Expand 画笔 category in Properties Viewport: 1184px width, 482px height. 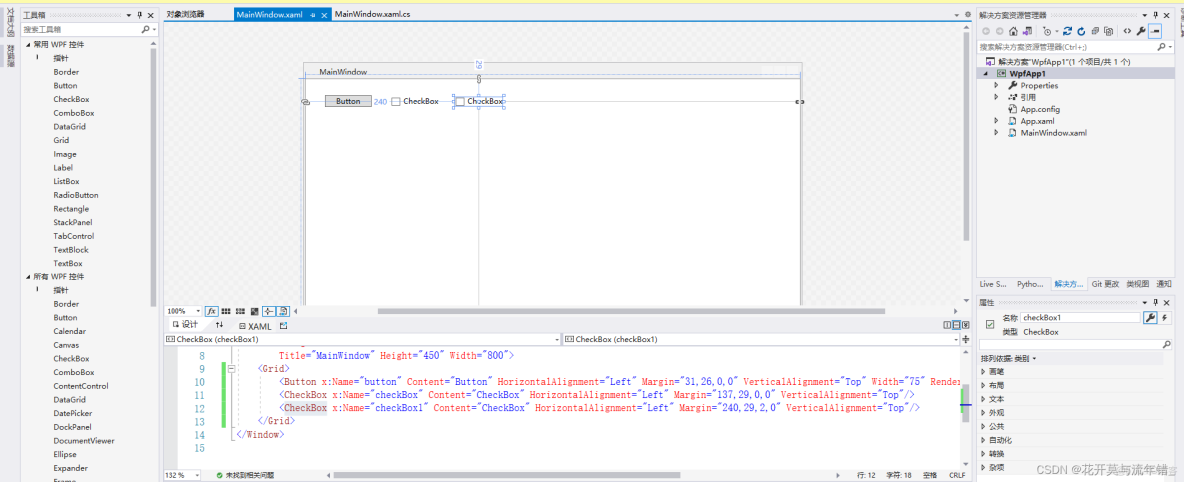click(982, 372)
